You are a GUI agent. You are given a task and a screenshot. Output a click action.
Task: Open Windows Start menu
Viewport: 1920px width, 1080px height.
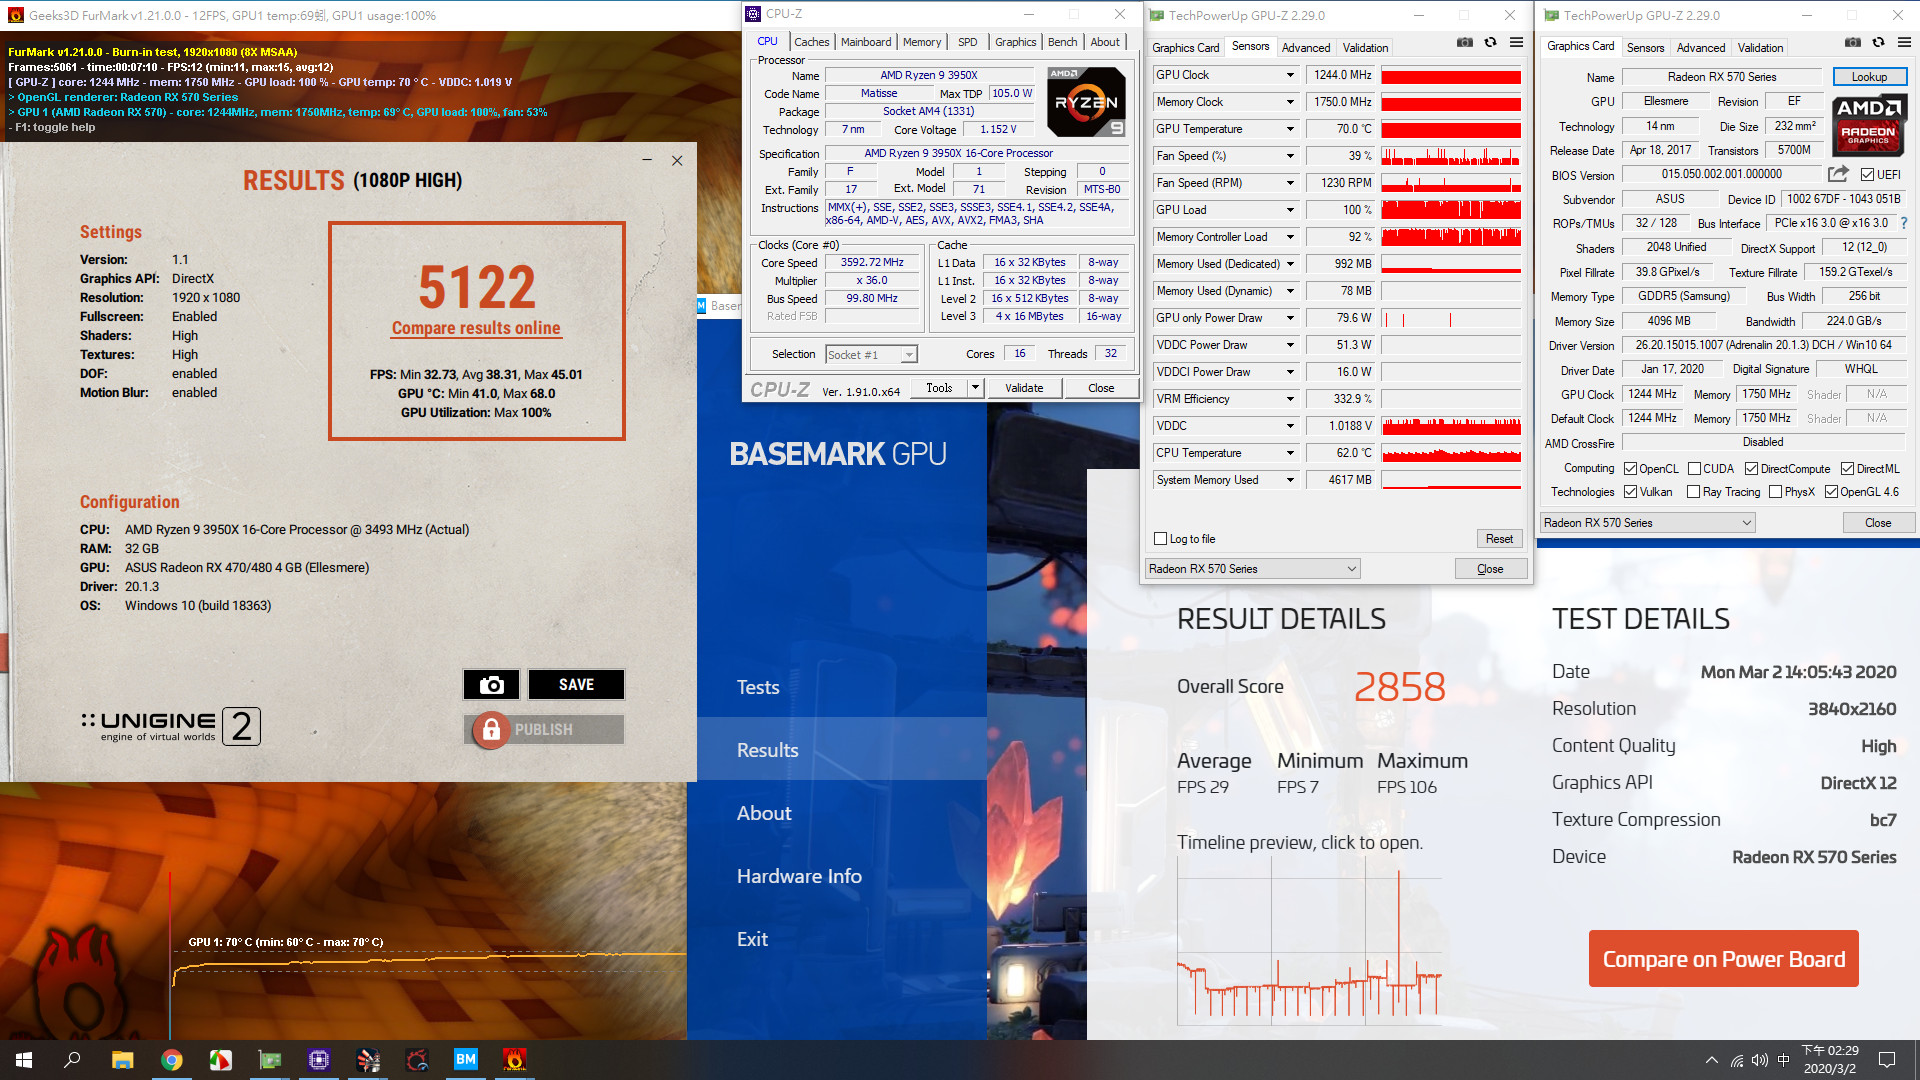[24, 1060]
